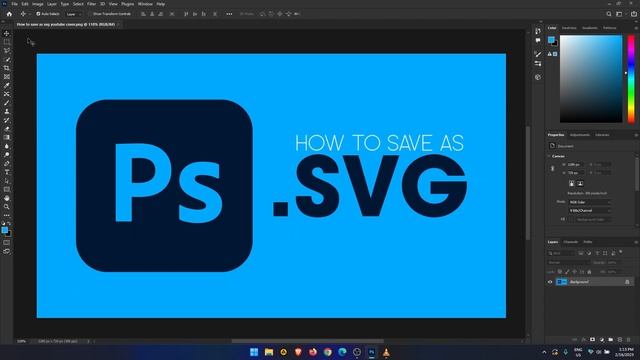
Task: Open the Layers blend mode dropdown
Action: point(569,262)
